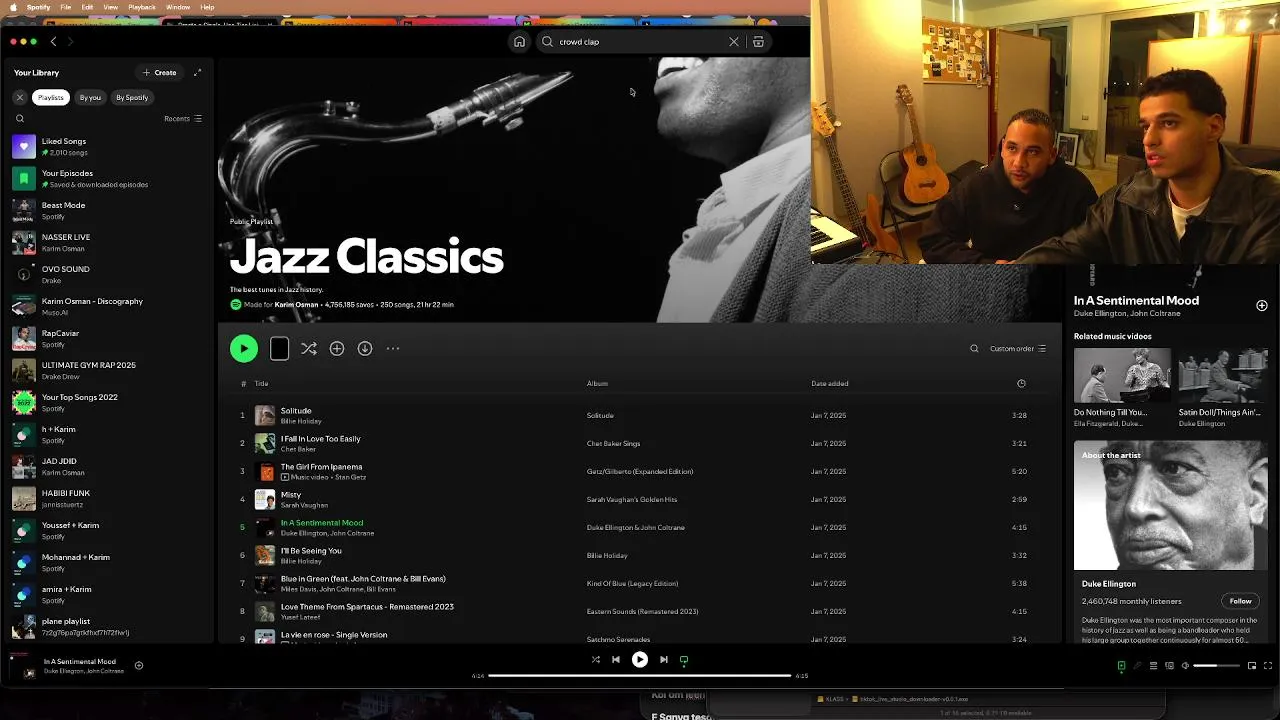
Task: Open the Duke Ellington 'About the artist' photo
Action: [x=1171, y=506]
